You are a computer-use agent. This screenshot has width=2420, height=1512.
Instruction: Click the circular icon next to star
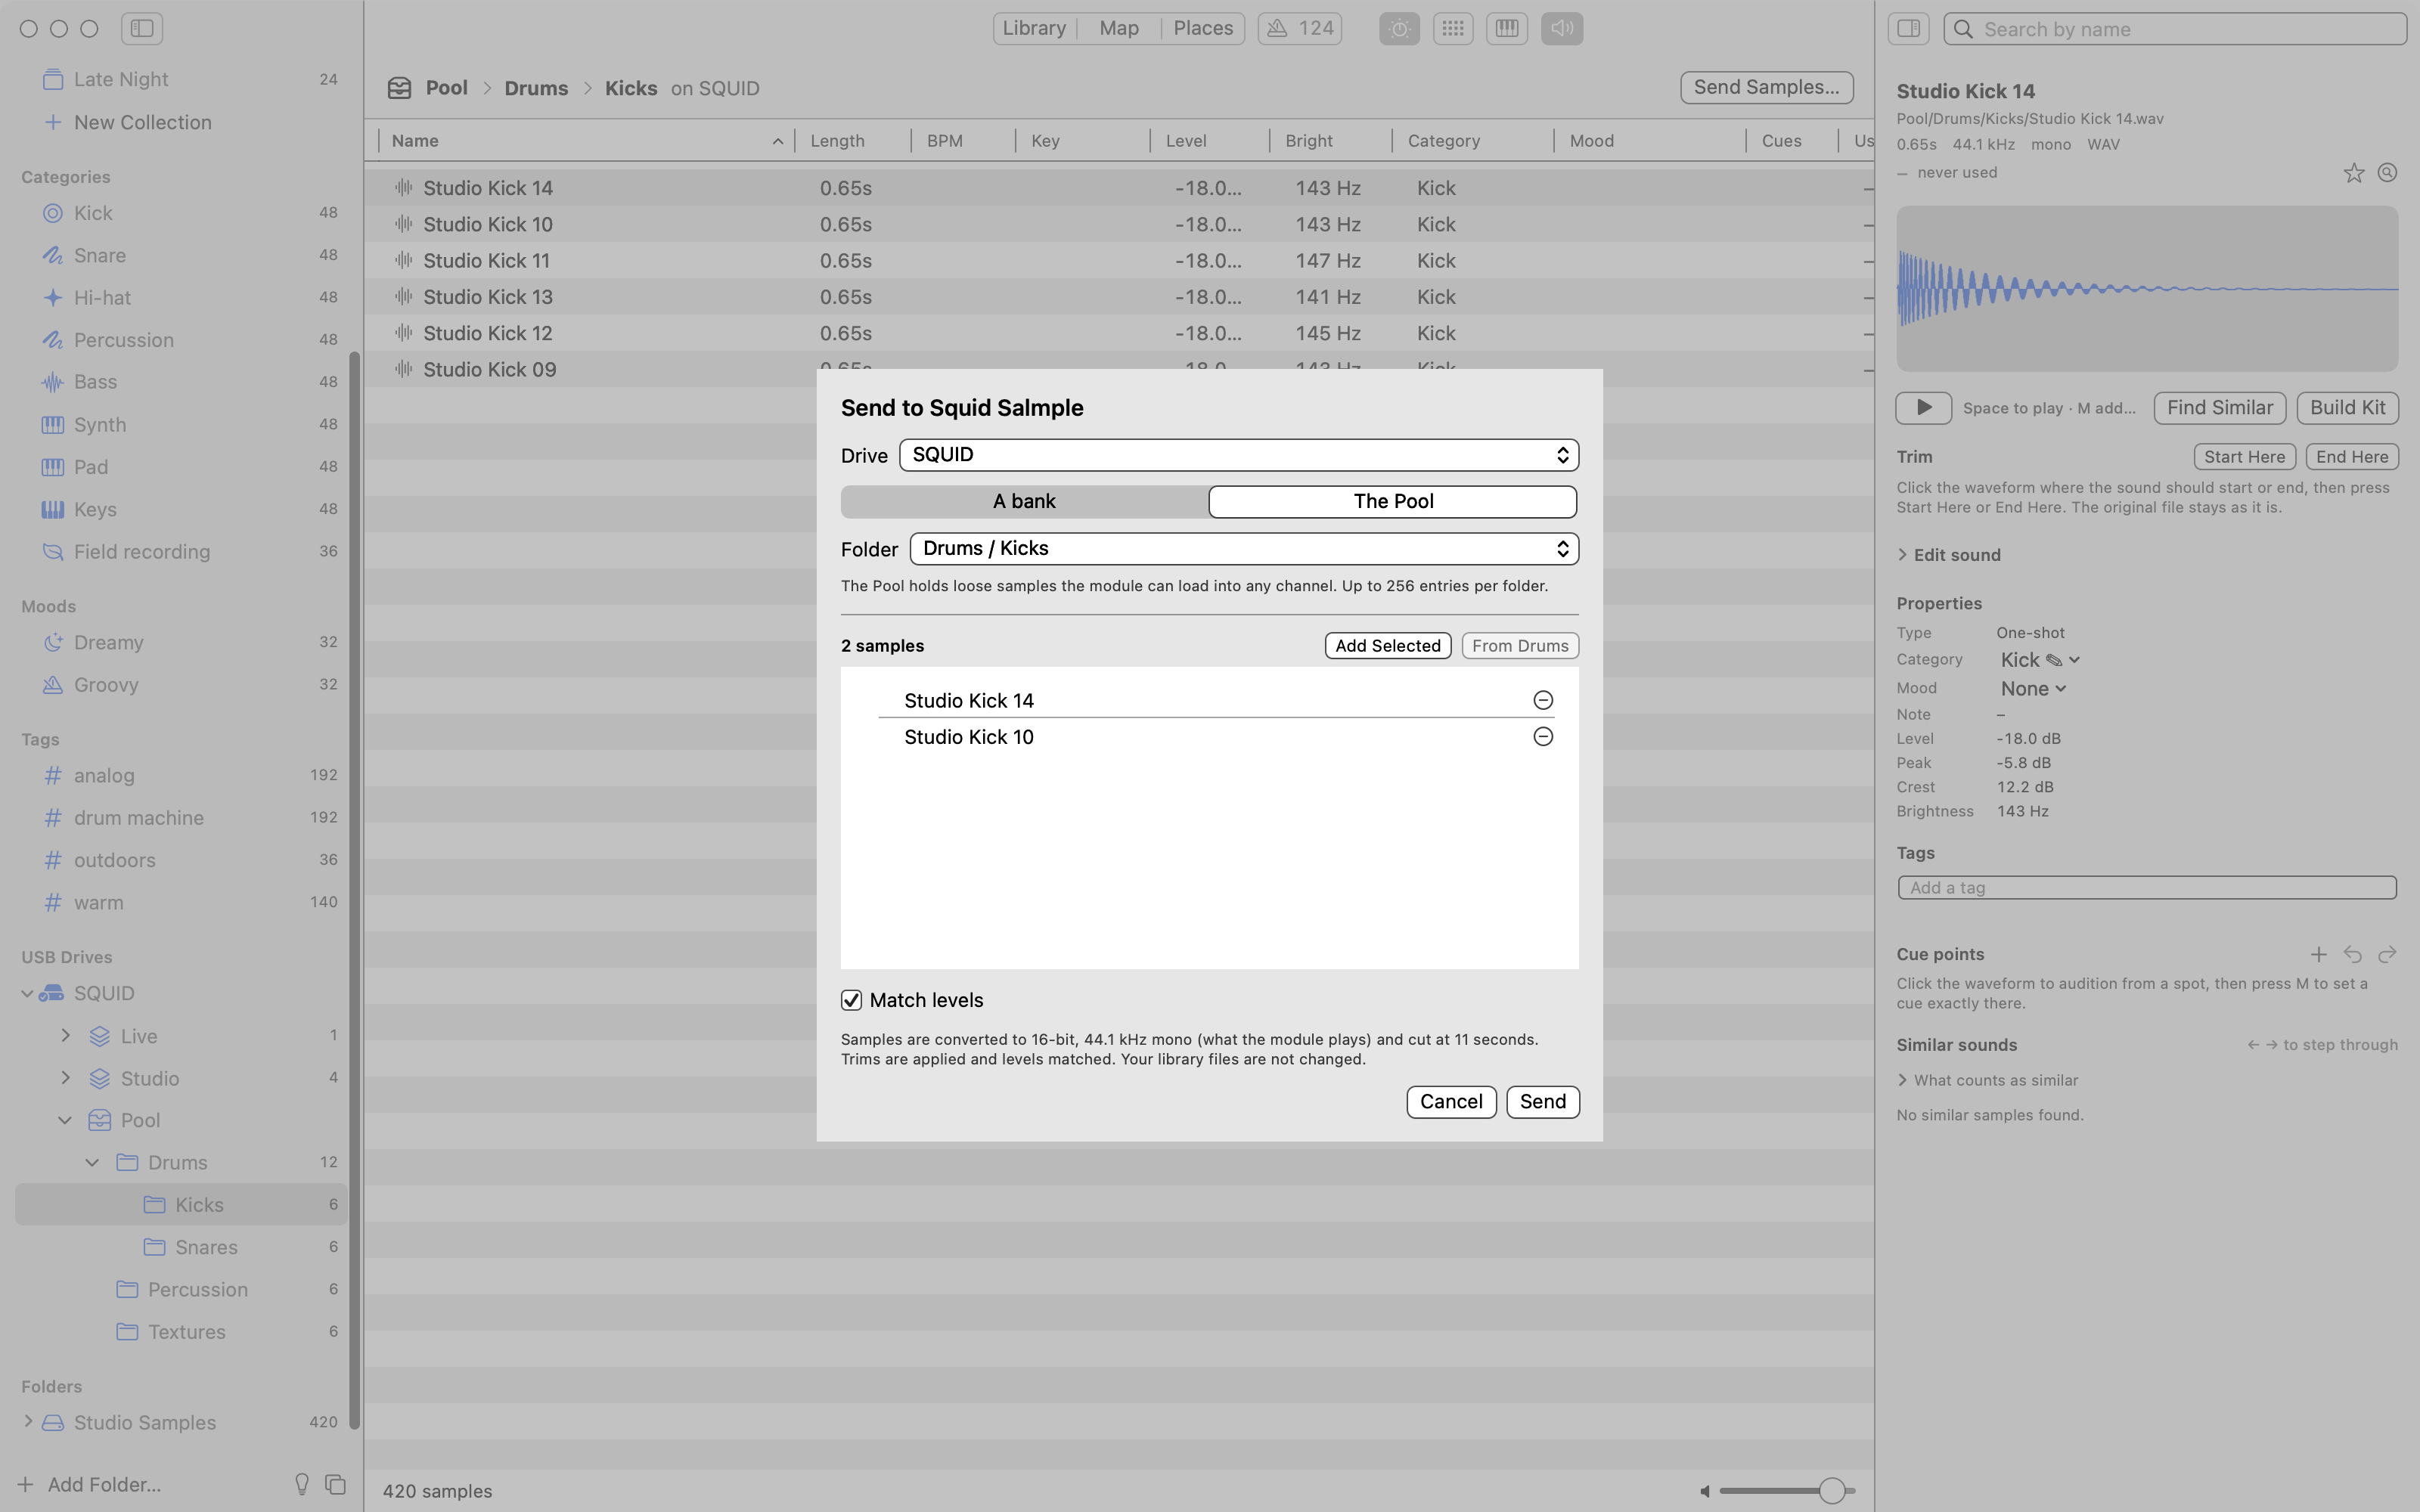2387,173
